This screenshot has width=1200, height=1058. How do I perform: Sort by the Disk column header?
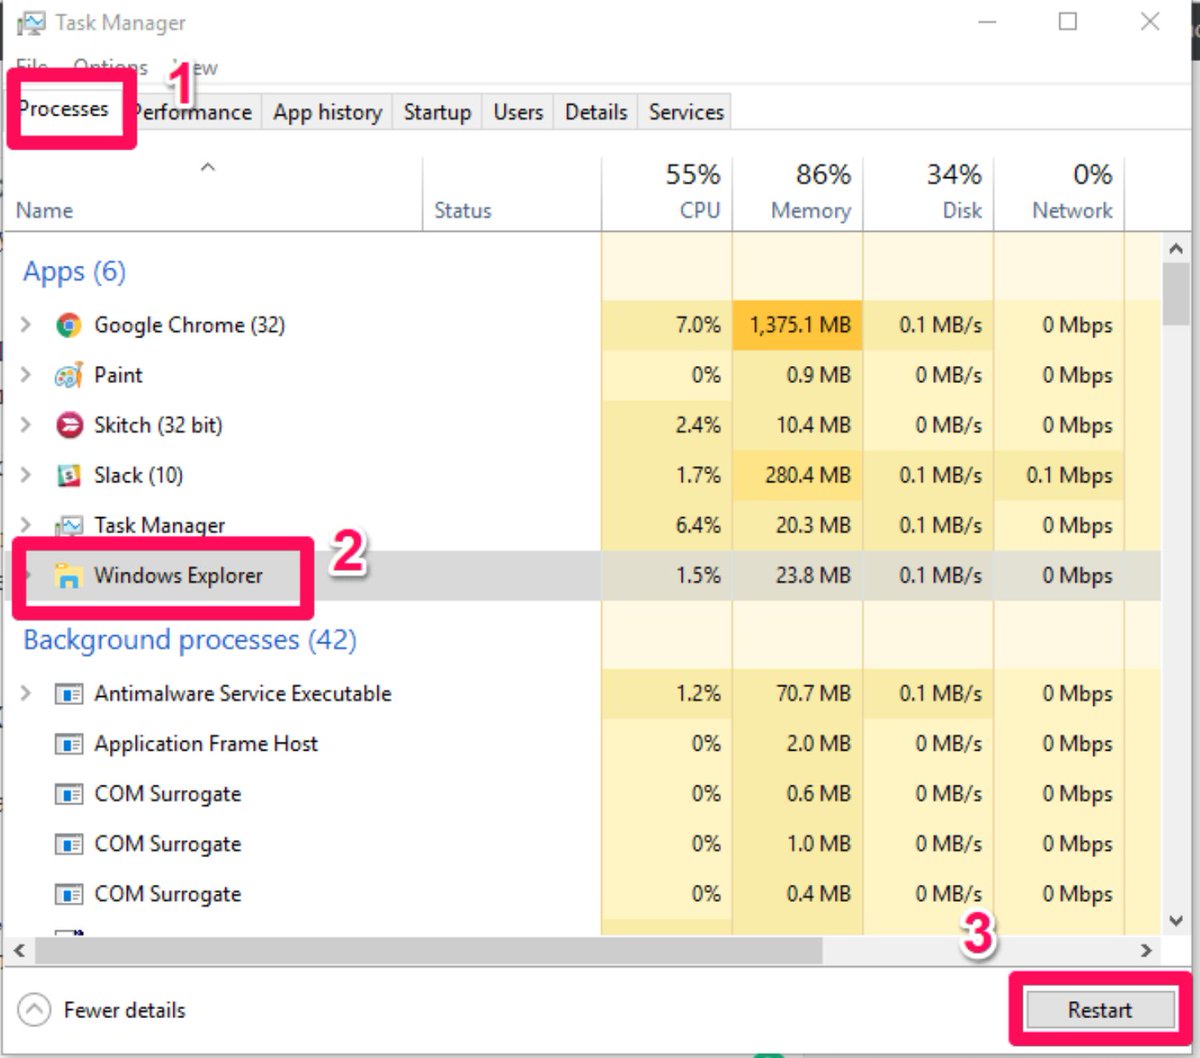click(x=928, y=195)
